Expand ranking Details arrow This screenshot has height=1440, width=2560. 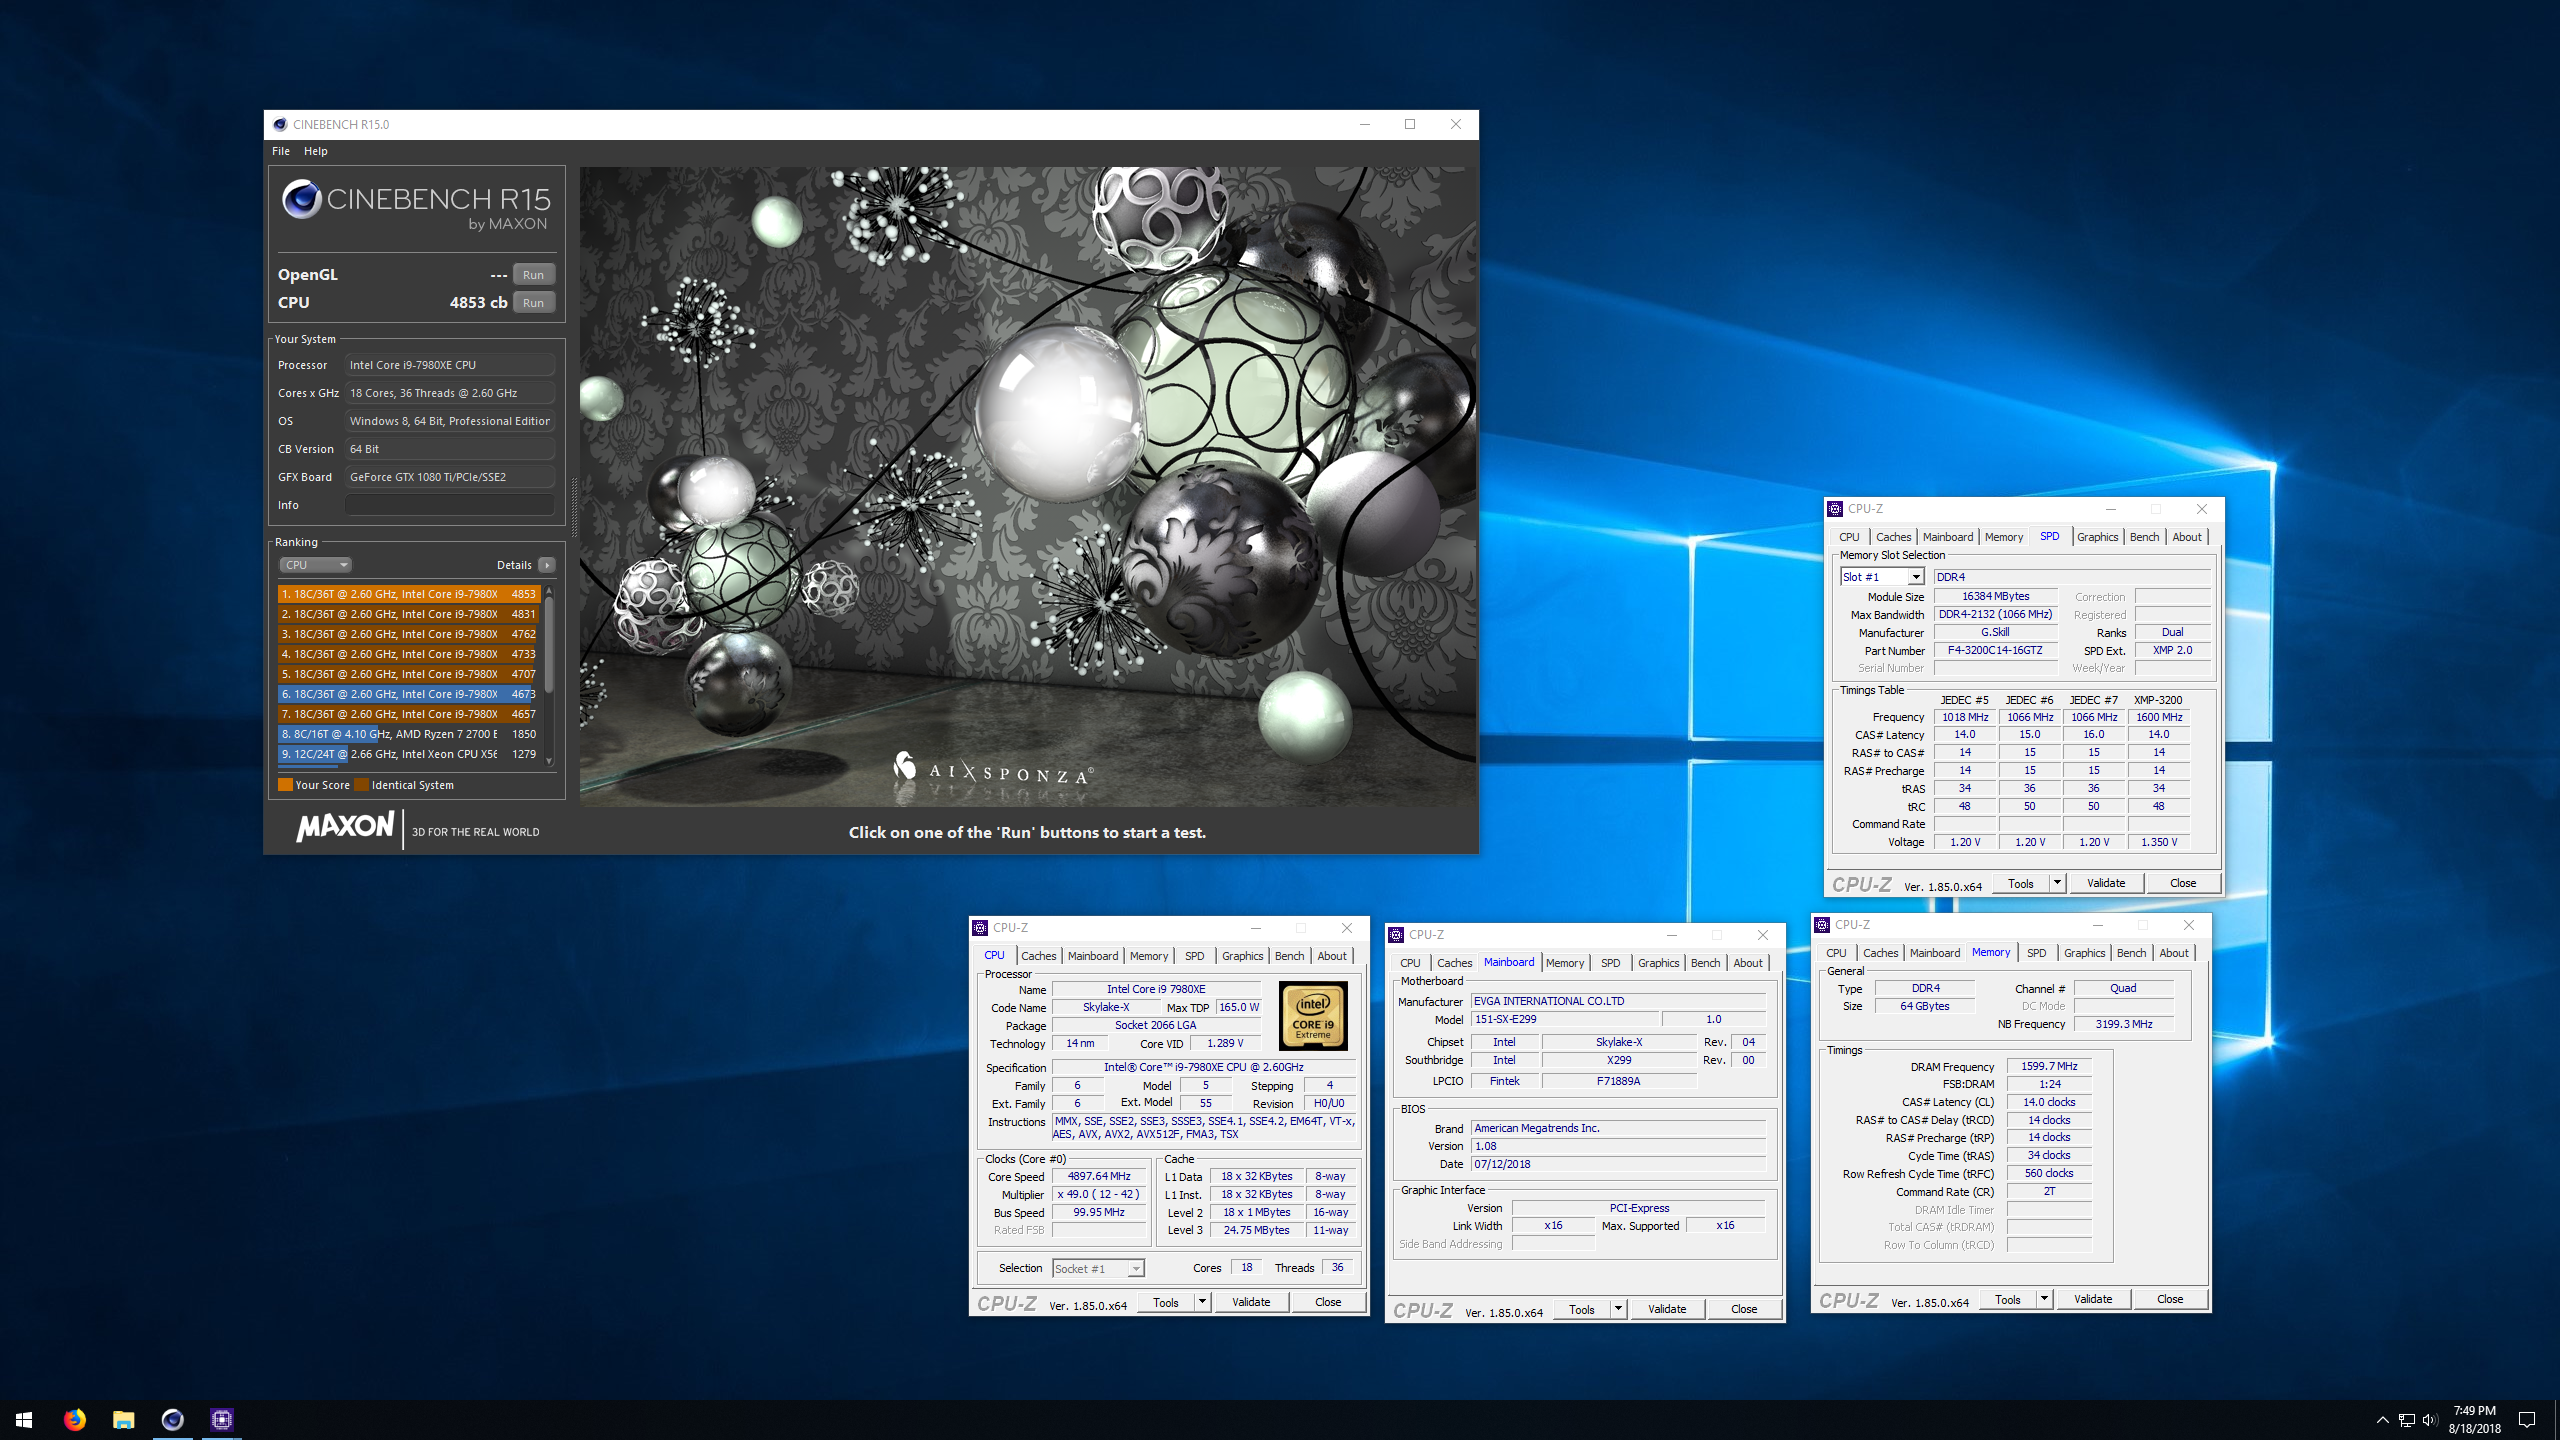click(x=547, y=565)
